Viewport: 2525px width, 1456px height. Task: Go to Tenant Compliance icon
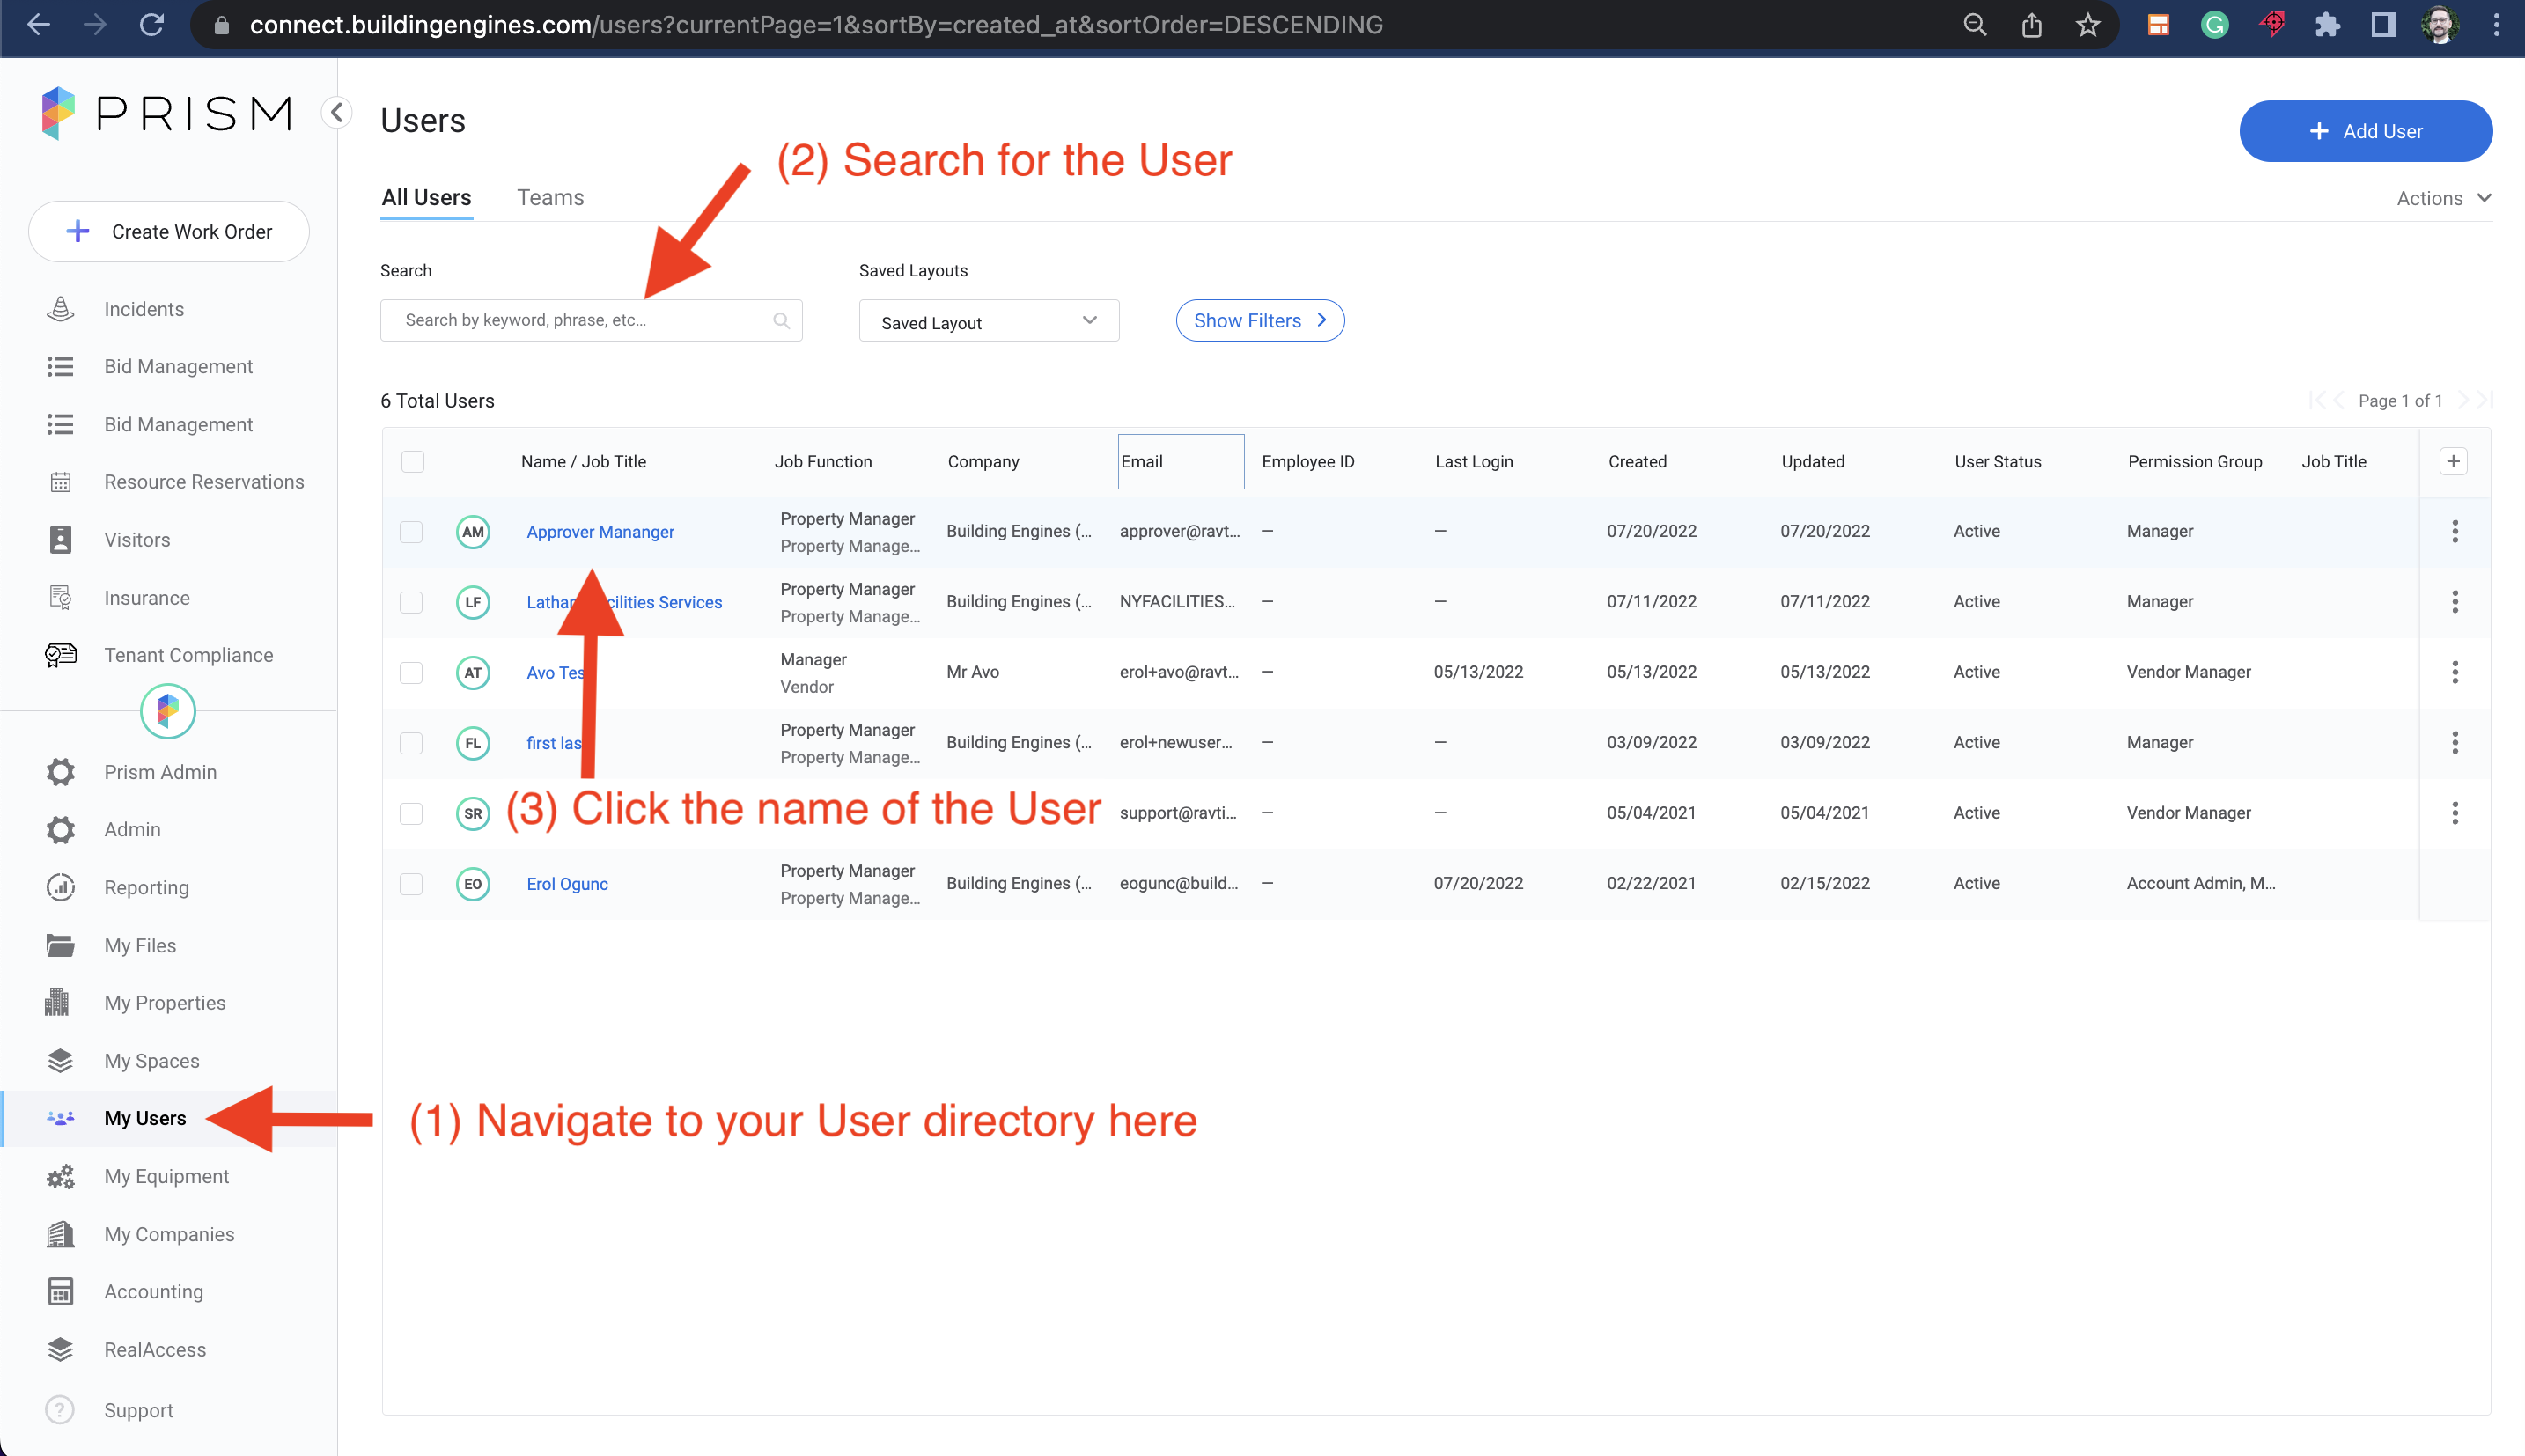click(x=61, y=655)
